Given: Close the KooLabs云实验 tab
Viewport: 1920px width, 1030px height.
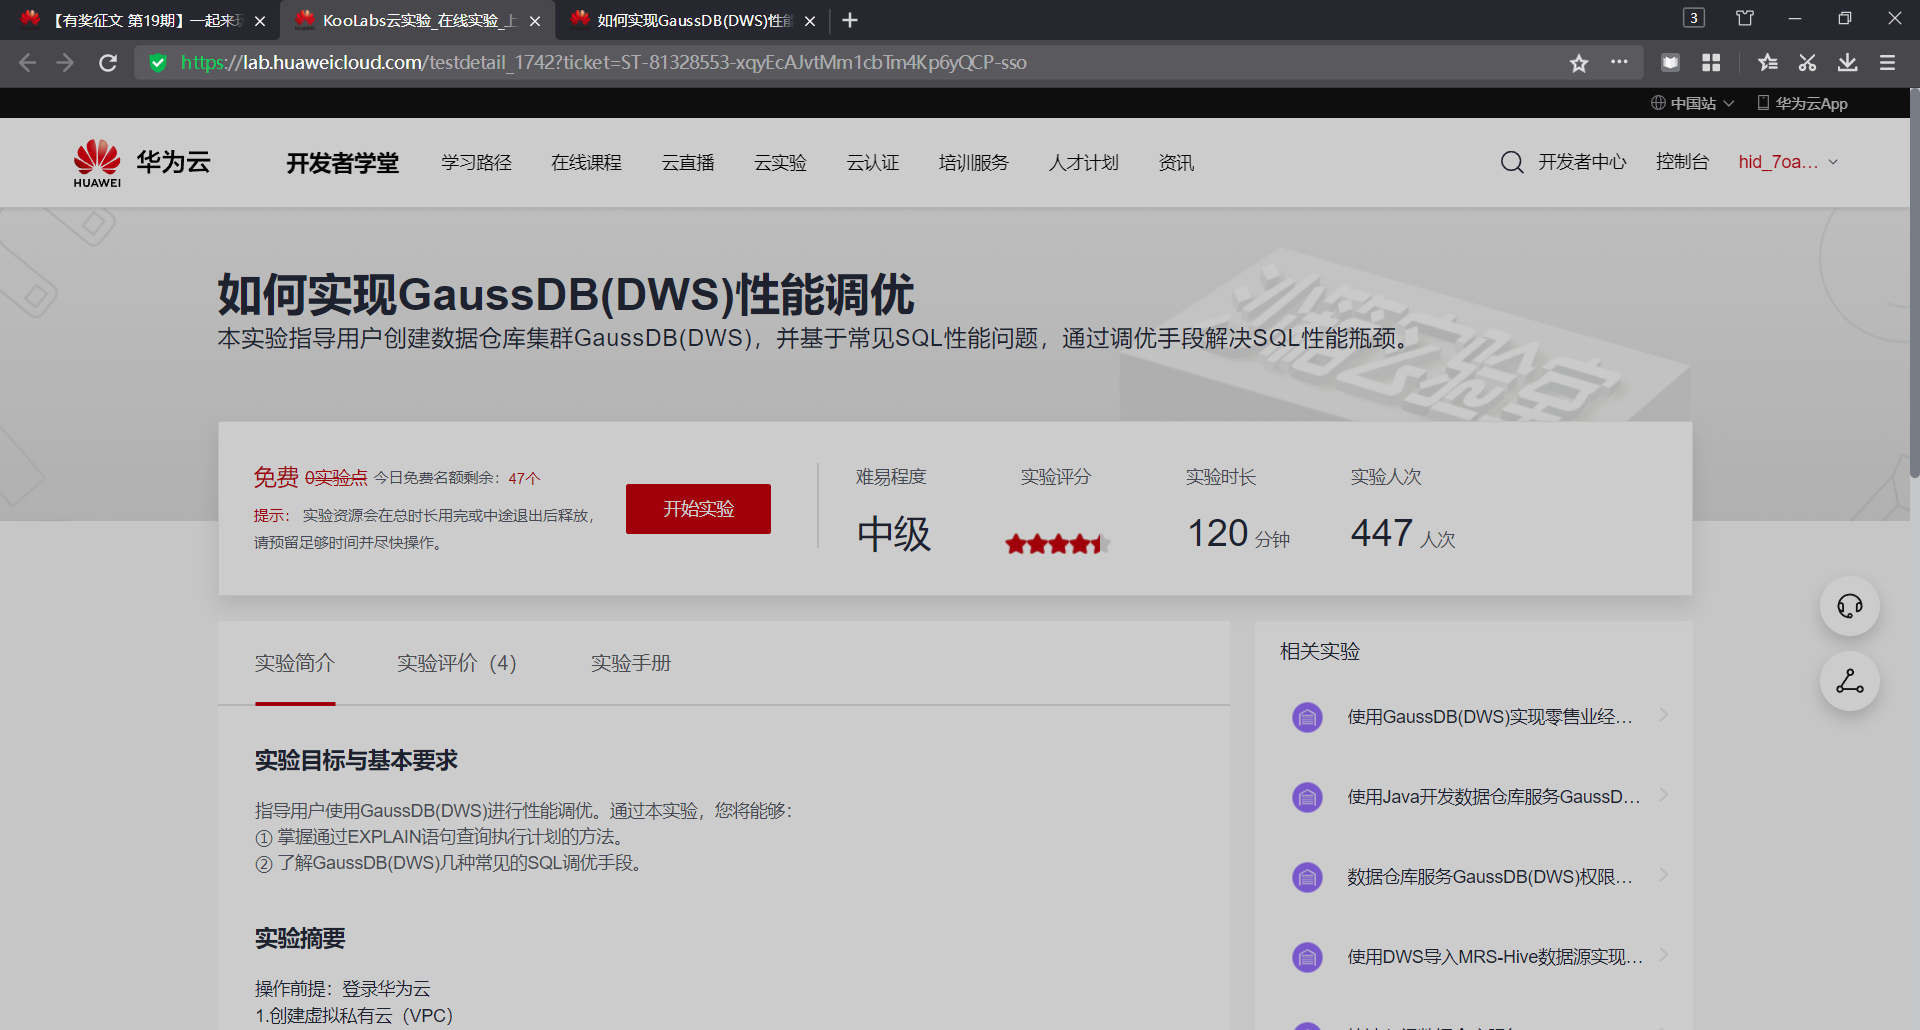Looking at the screenshot, I should click(535, 21).
